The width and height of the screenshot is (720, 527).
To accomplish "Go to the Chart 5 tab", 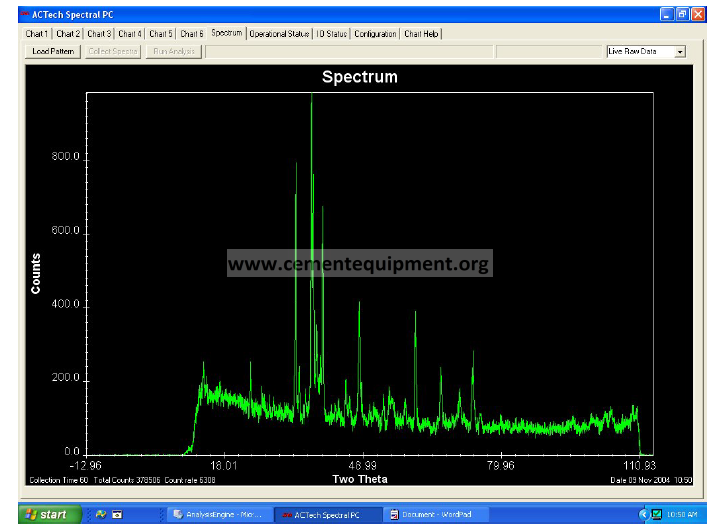I will coord(161,34).
